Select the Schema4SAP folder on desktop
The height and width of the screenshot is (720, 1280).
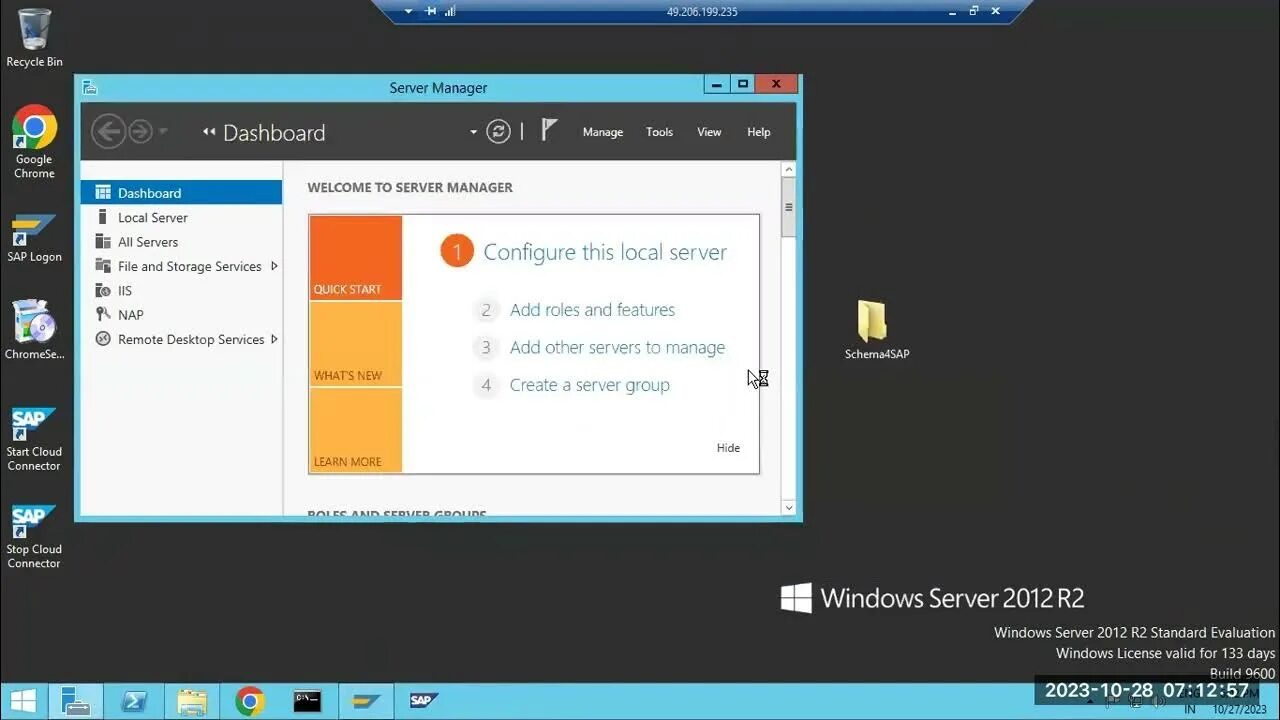pyautogui.click(x=876, y=330)
